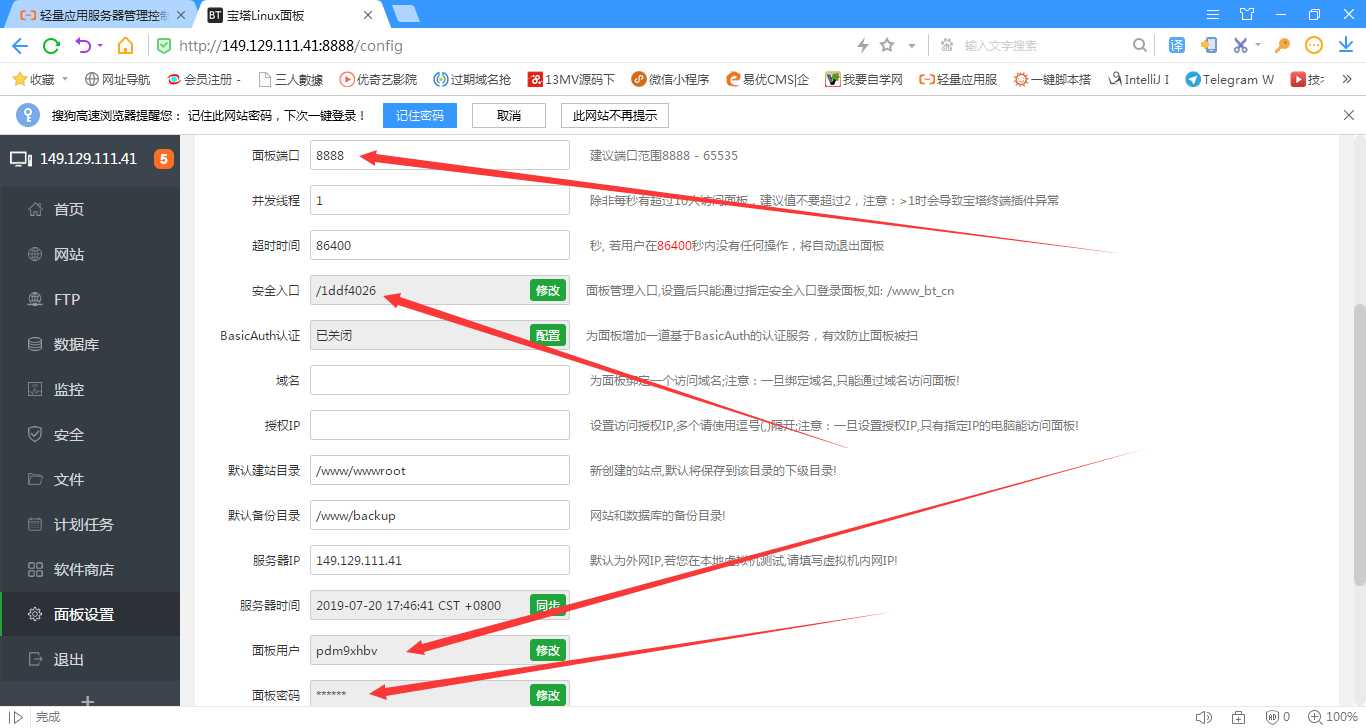Viewport: 1366px width, 728px height.
Task: Focus the 超时时间 input field
Action: pyautogui.click(x=439, y=245)
